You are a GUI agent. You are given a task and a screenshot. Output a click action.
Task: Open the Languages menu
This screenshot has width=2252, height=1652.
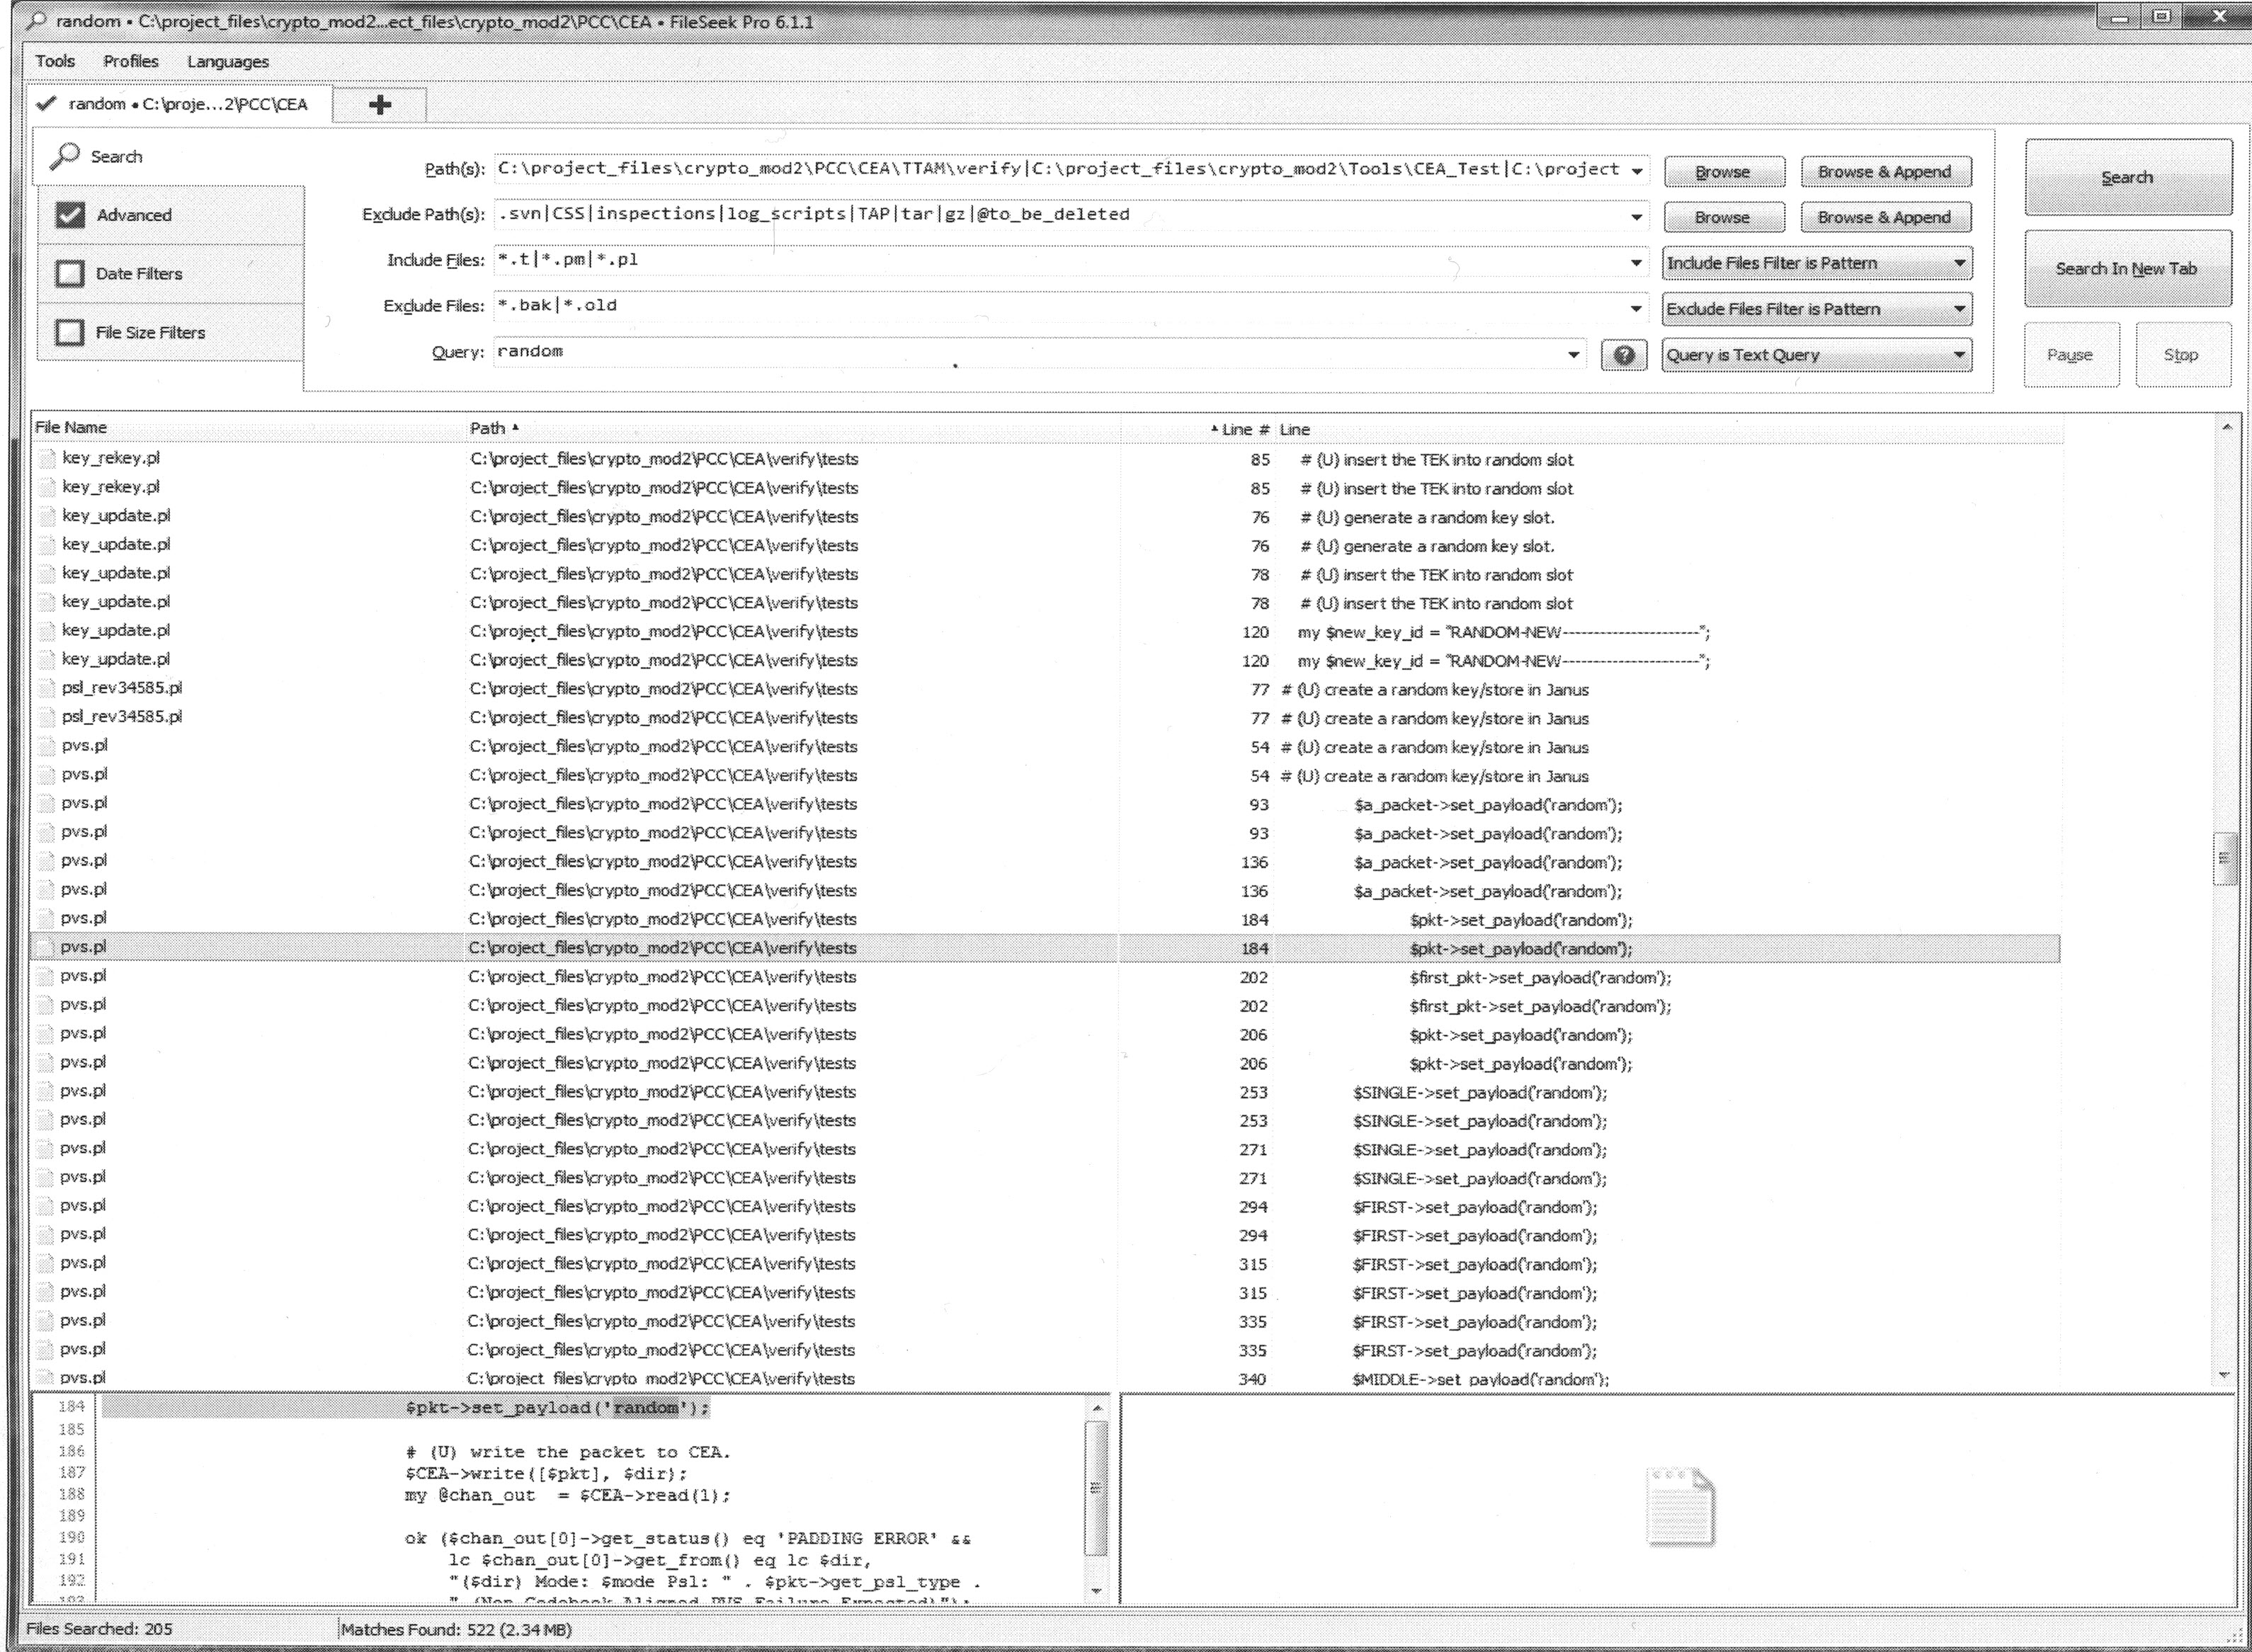point(228,61)
